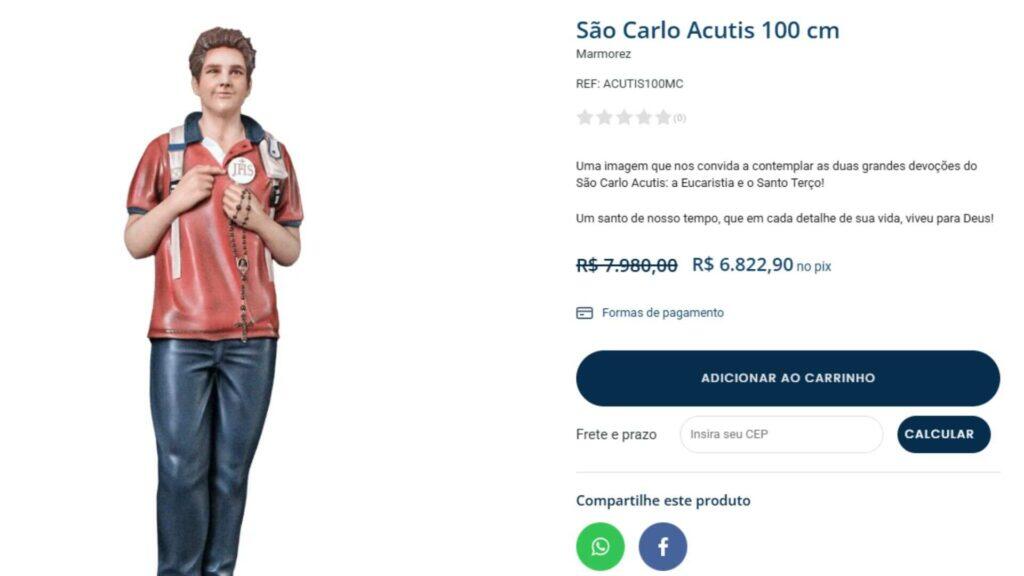Image resolution: width=1024 pixels, height=576 pixels.
Task: Click the credit card payment icon
Action: pyautogui.click(x=584, y=313)
